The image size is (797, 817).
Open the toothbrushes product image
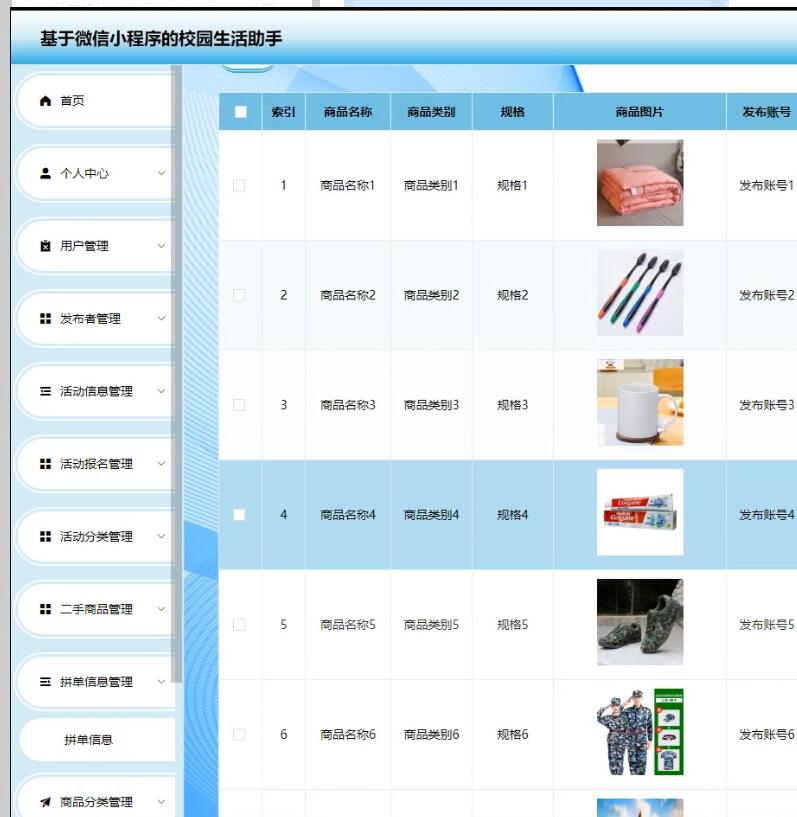tap(640, 293)
